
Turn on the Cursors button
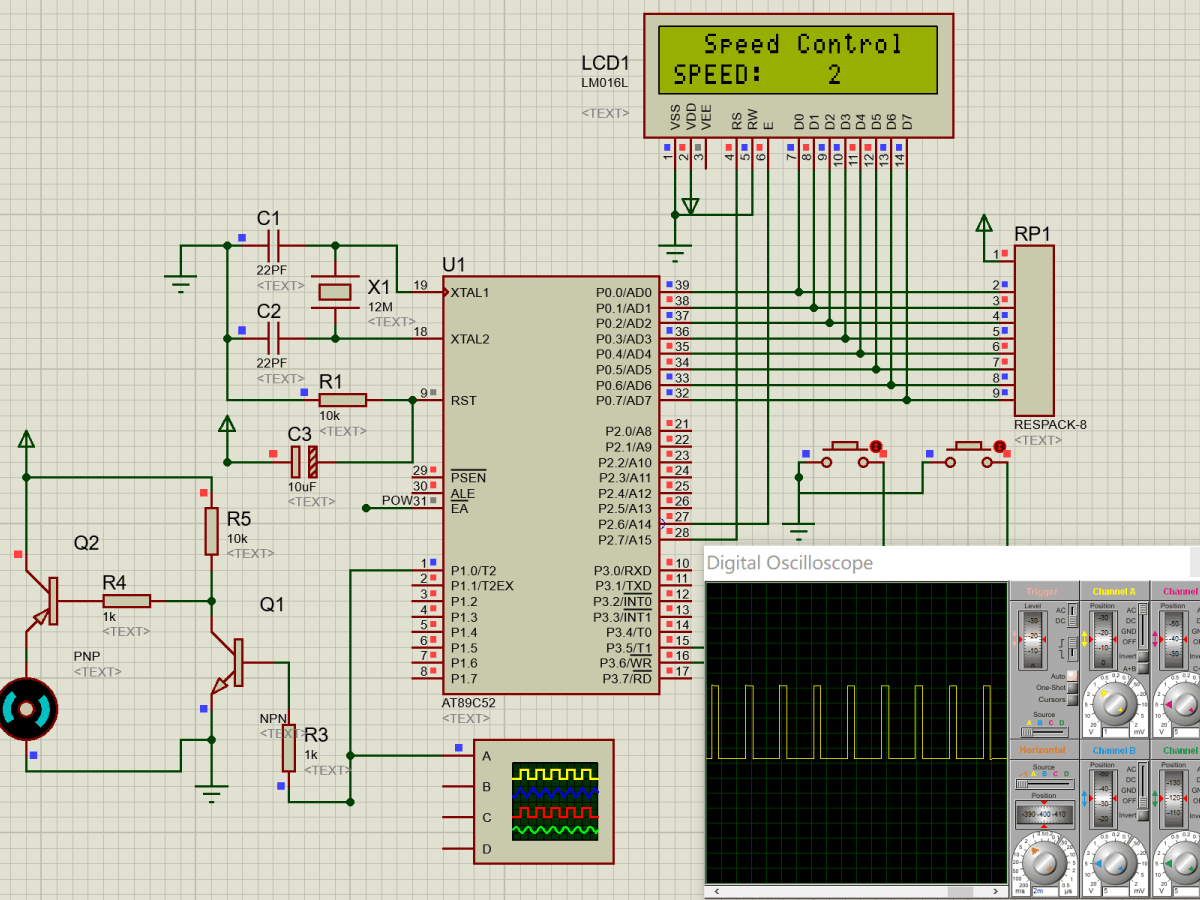pos(1072,700)
